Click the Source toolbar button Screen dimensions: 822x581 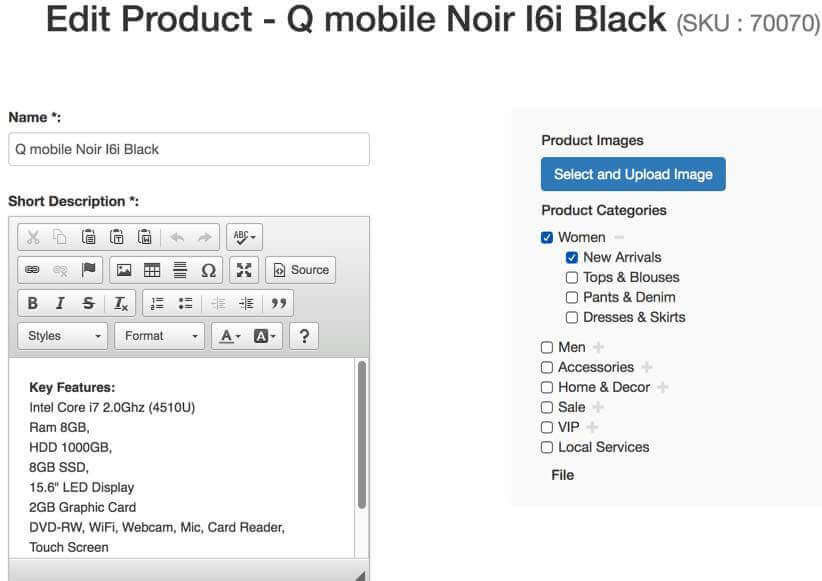[x=301, y=270]
